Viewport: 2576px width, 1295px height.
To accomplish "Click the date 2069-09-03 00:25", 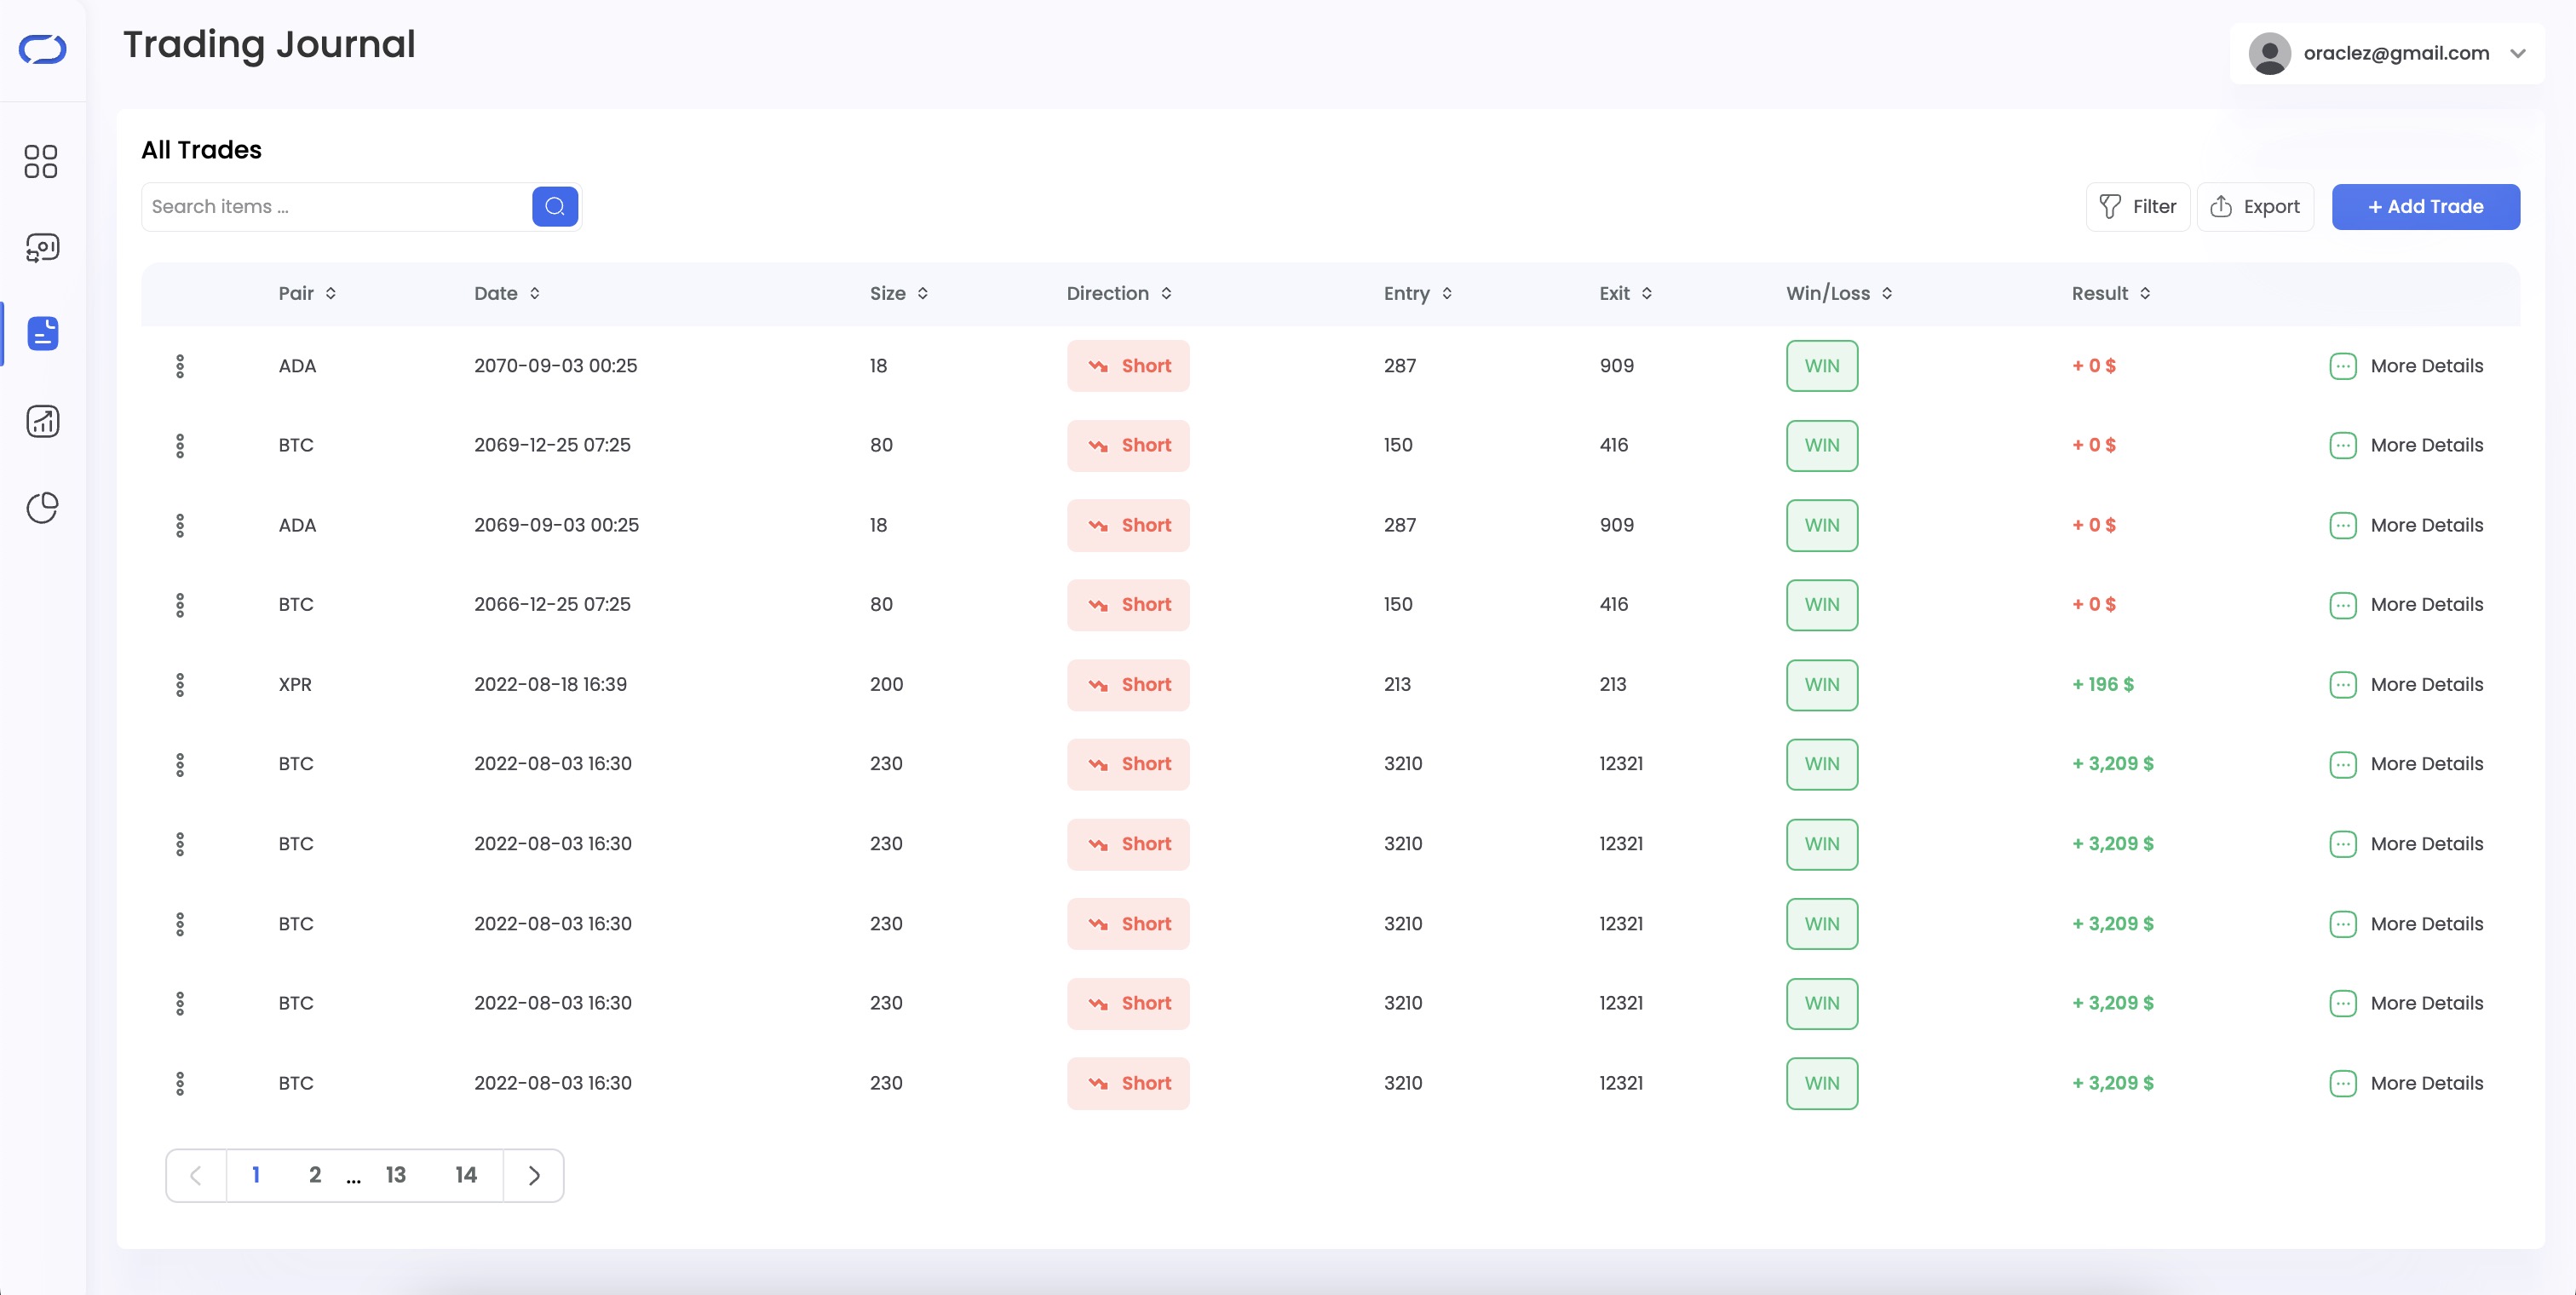I will [x=556, y=525].
